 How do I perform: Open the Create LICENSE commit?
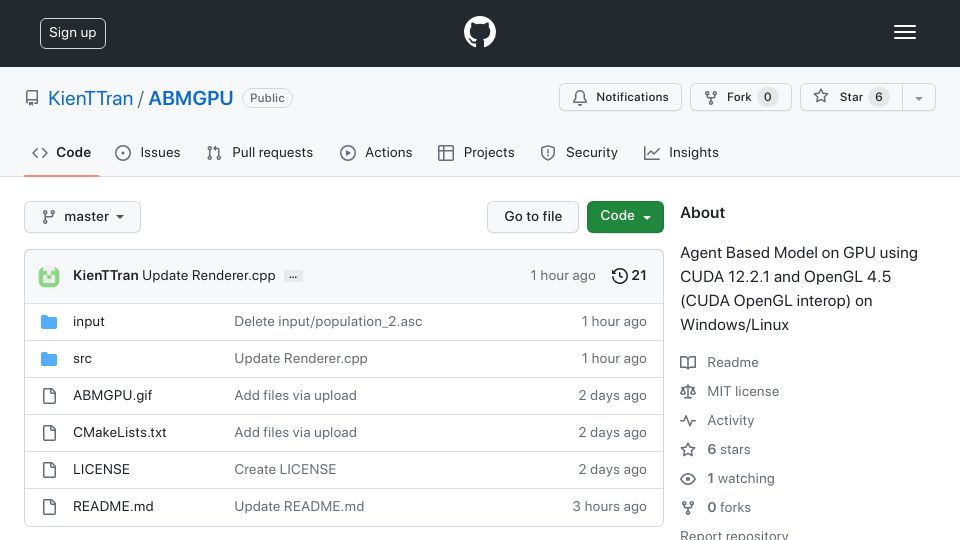coord(285,469)
